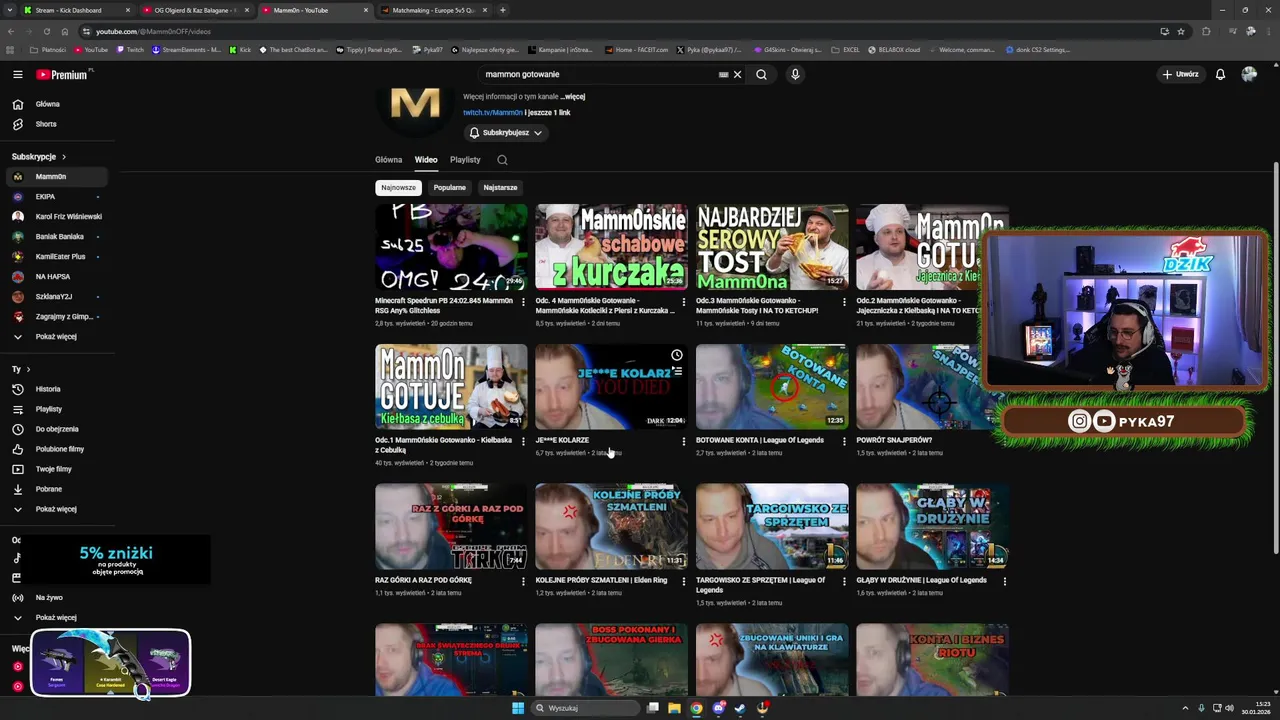Viewport: 1280px width, 720px height.
Task: Switch to Matchmaking - Europe 5v5 tab
Action: (433, 10)
